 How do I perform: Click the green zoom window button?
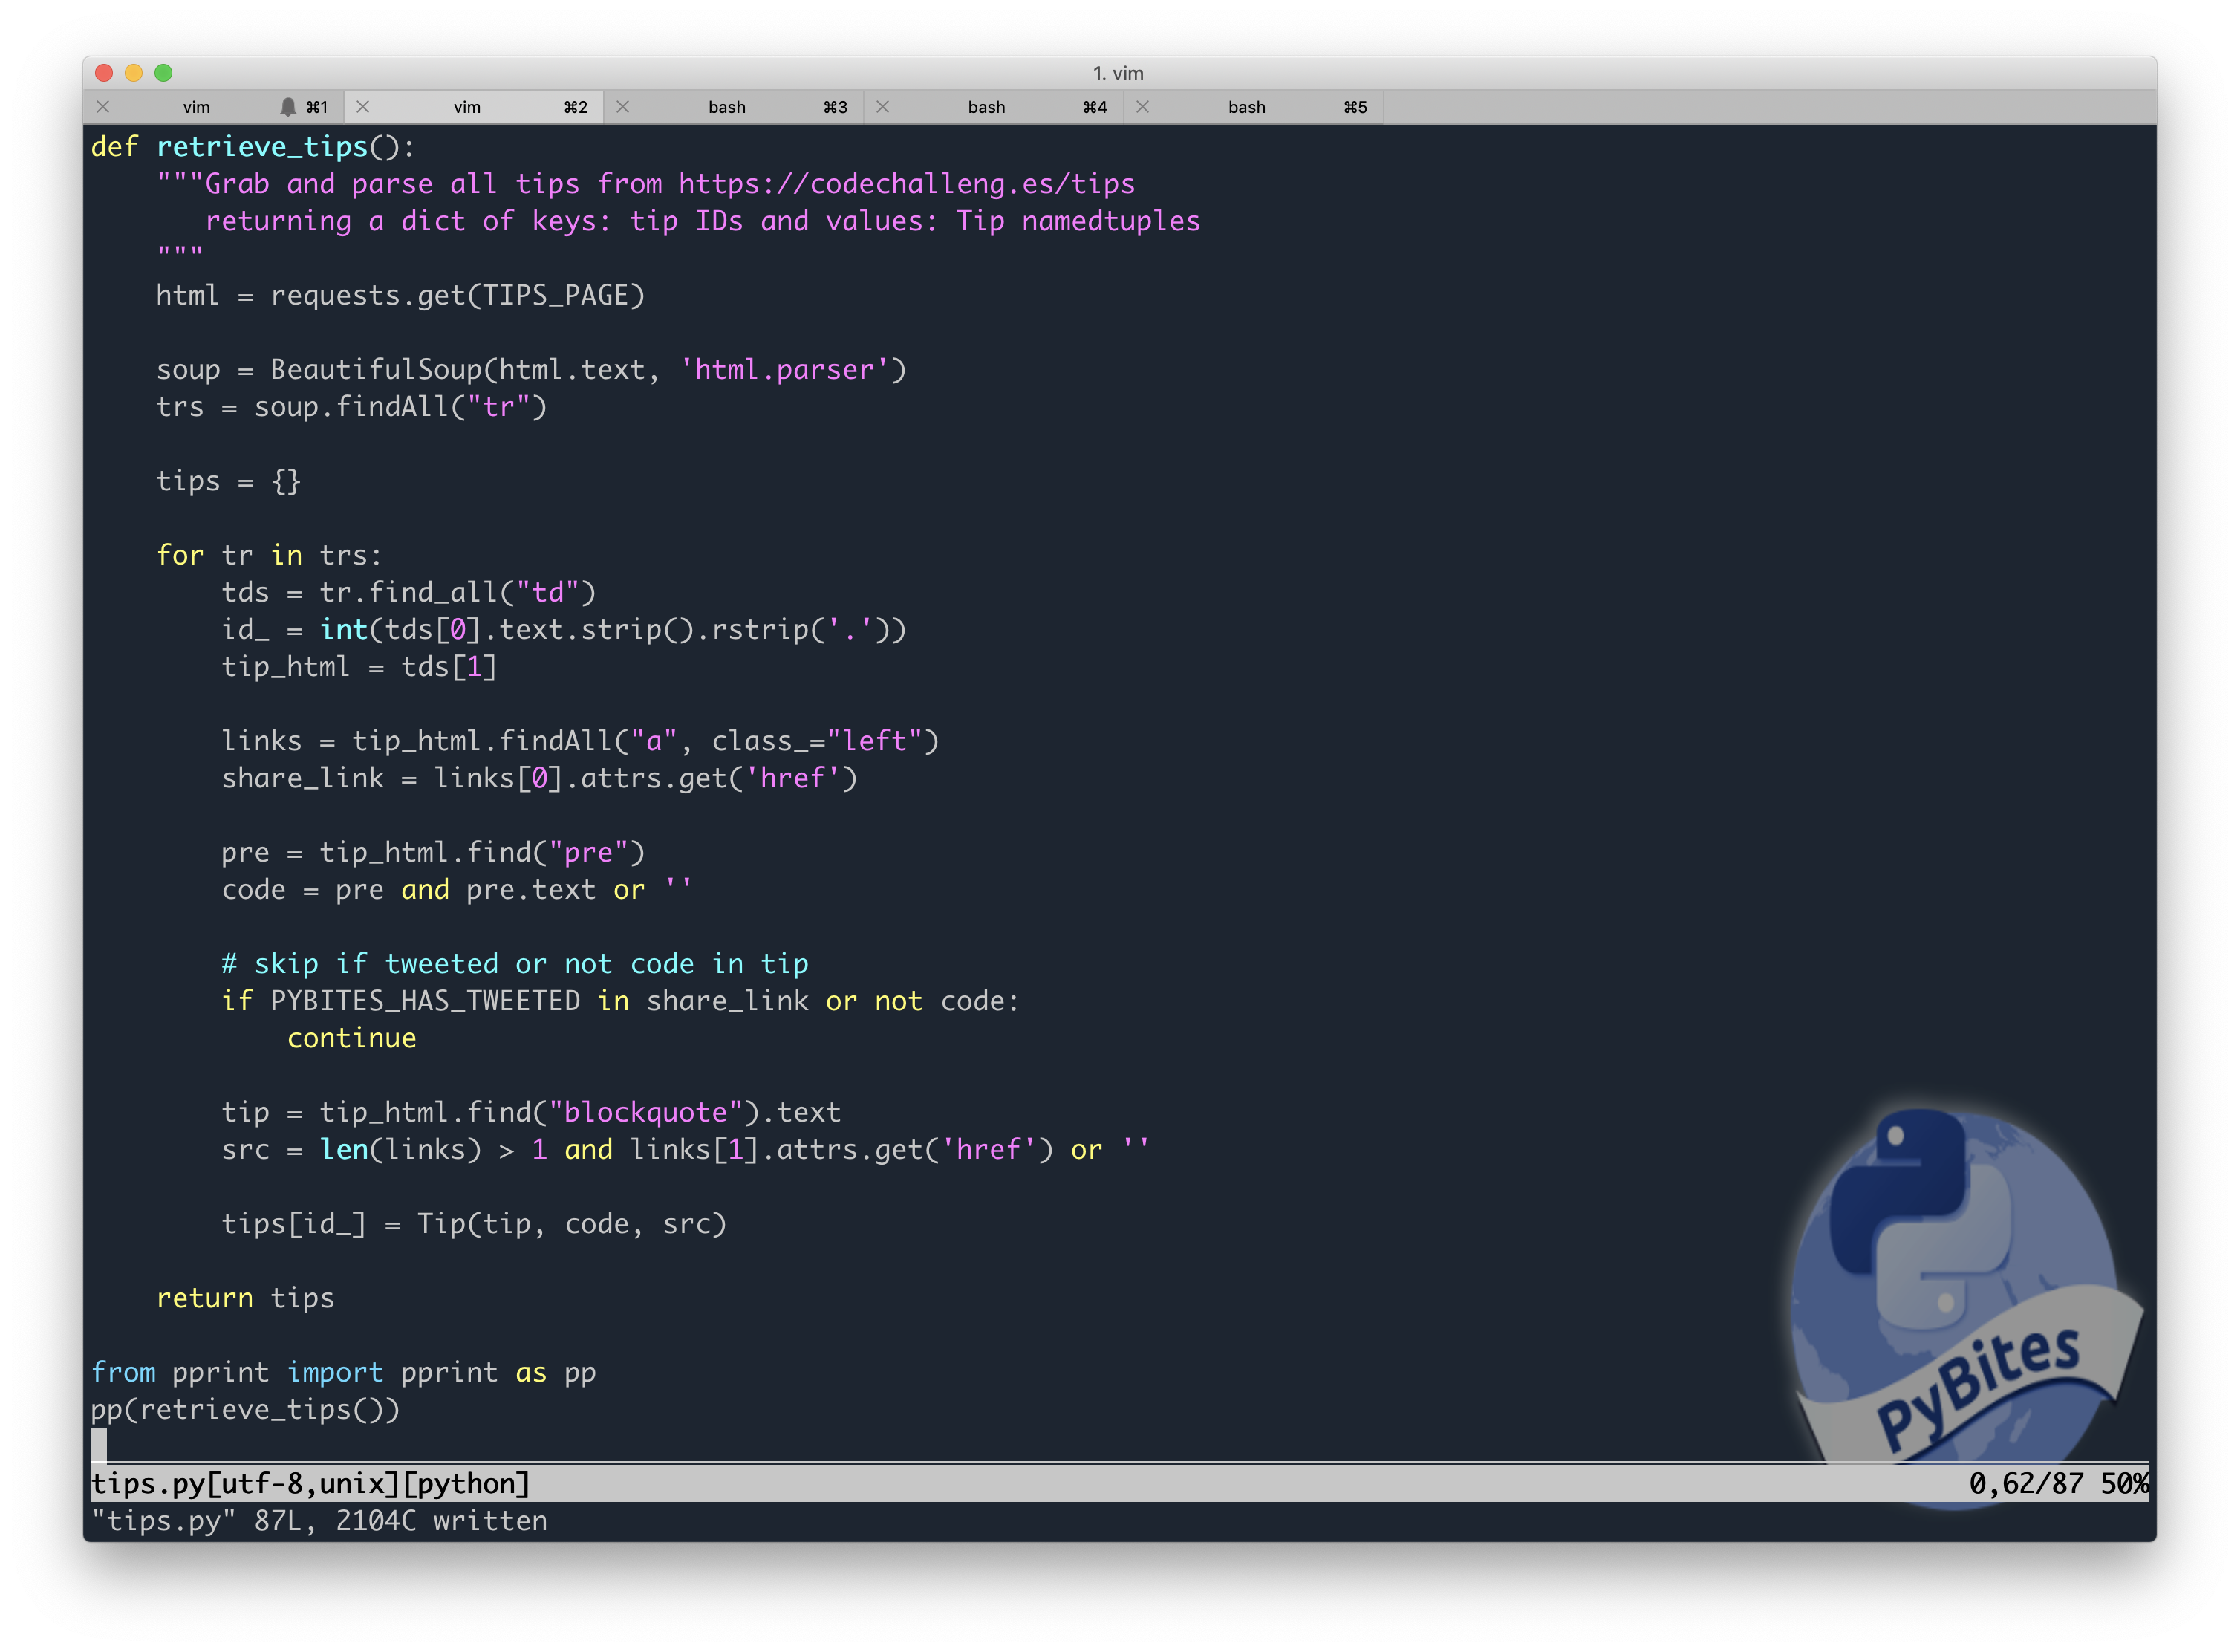coord(164,73)
